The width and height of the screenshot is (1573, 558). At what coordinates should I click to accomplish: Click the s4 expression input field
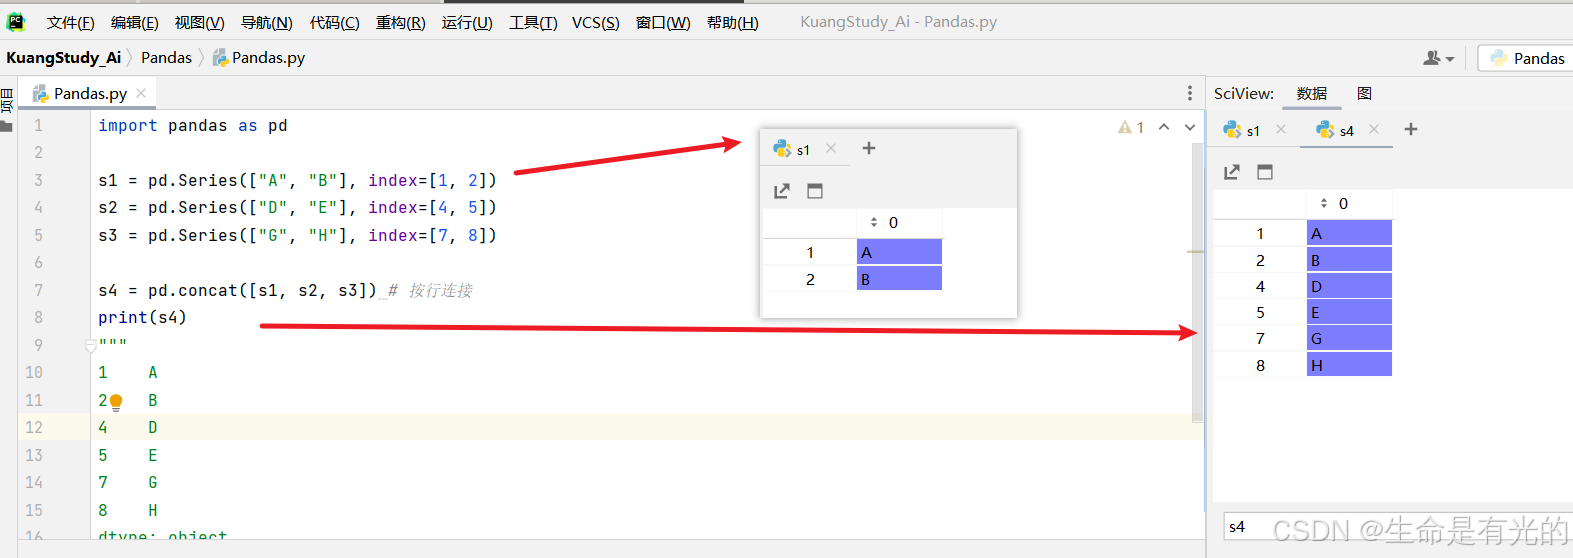pyautogui.click(x=1398, y=526)
